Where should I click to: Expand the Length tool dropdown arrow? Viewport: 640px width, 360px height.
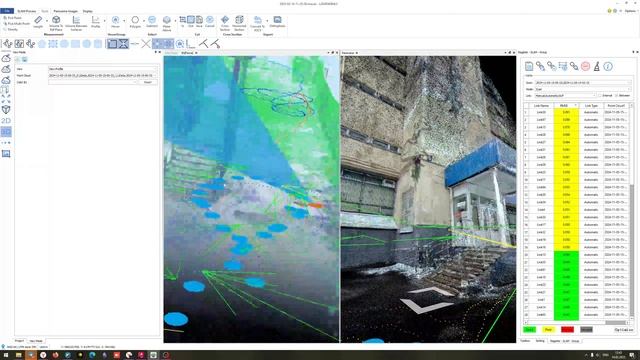[x=47, y=20]
